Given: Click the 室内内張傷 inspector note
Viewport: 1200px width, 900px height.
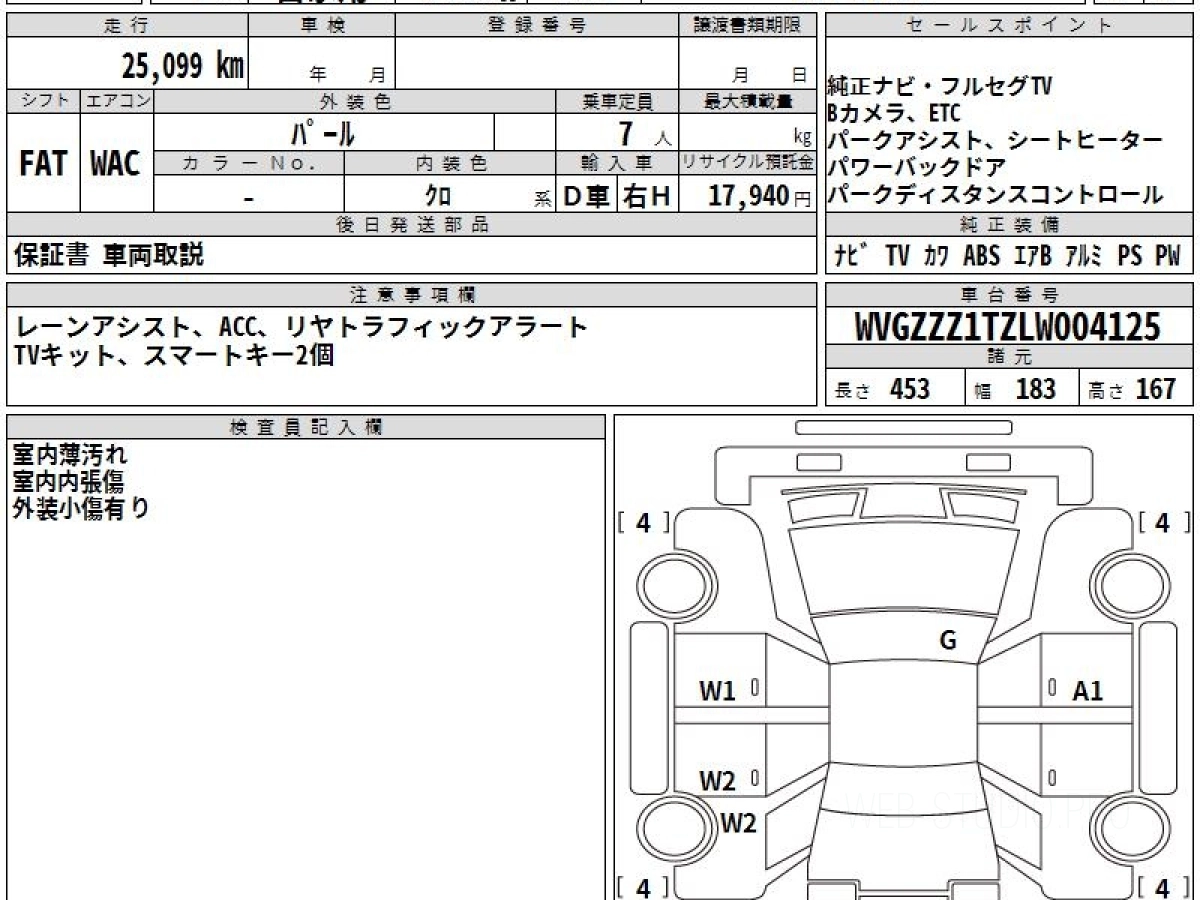Looking at the screenshot, I should pyautogui.click(x=68, y=482).
